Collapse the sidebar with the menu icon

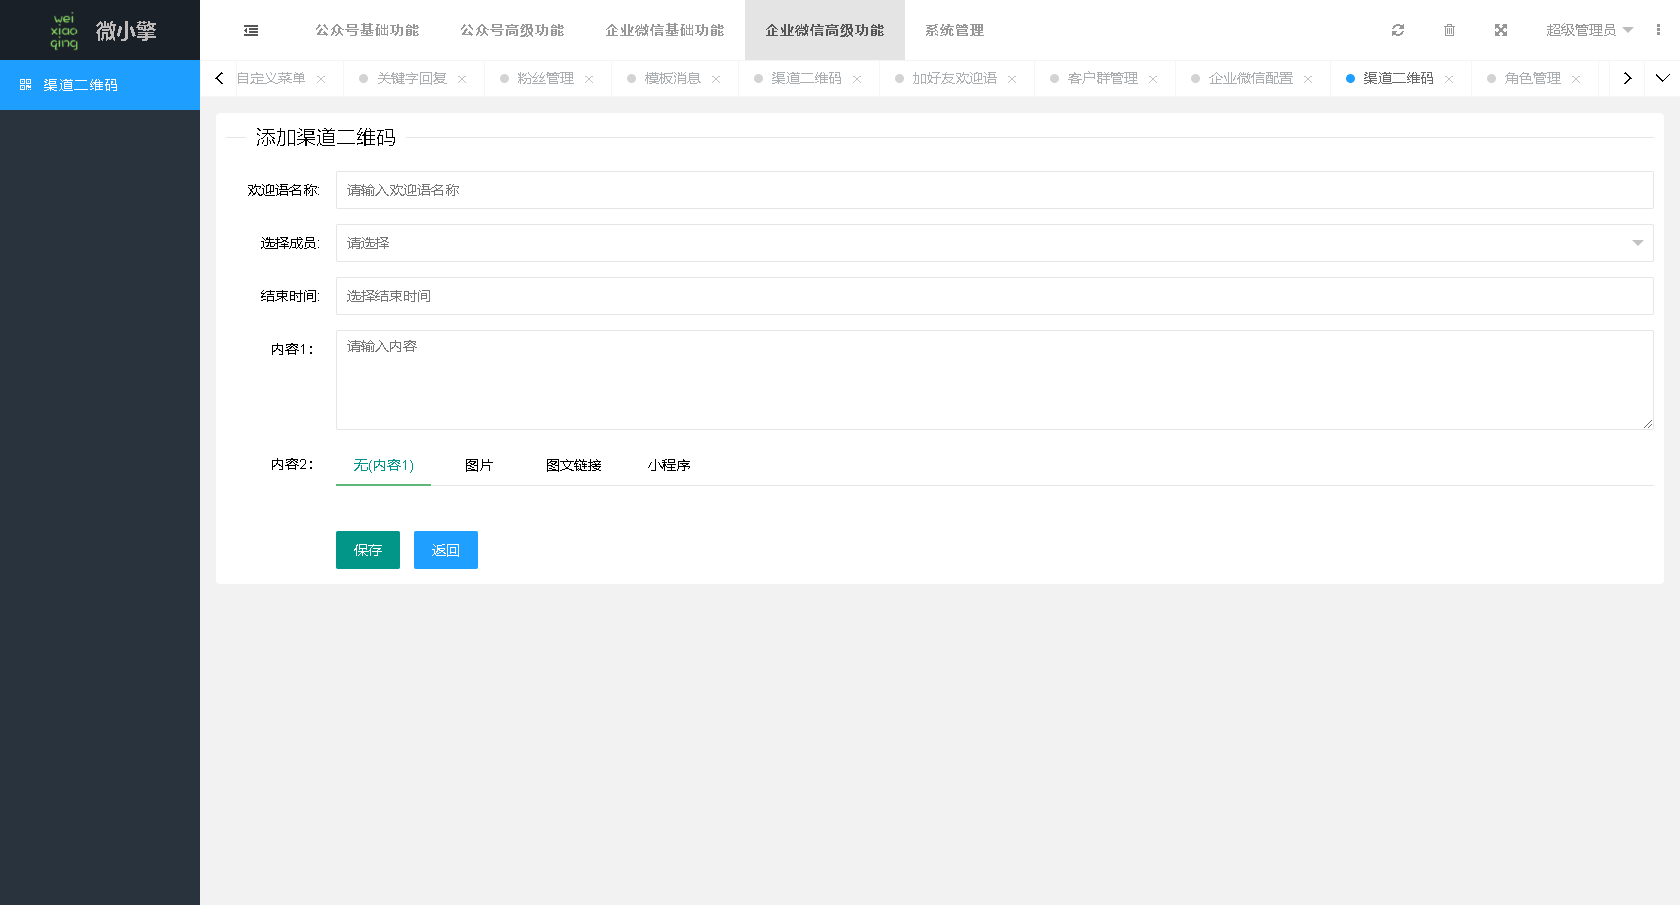pos(250,30)
